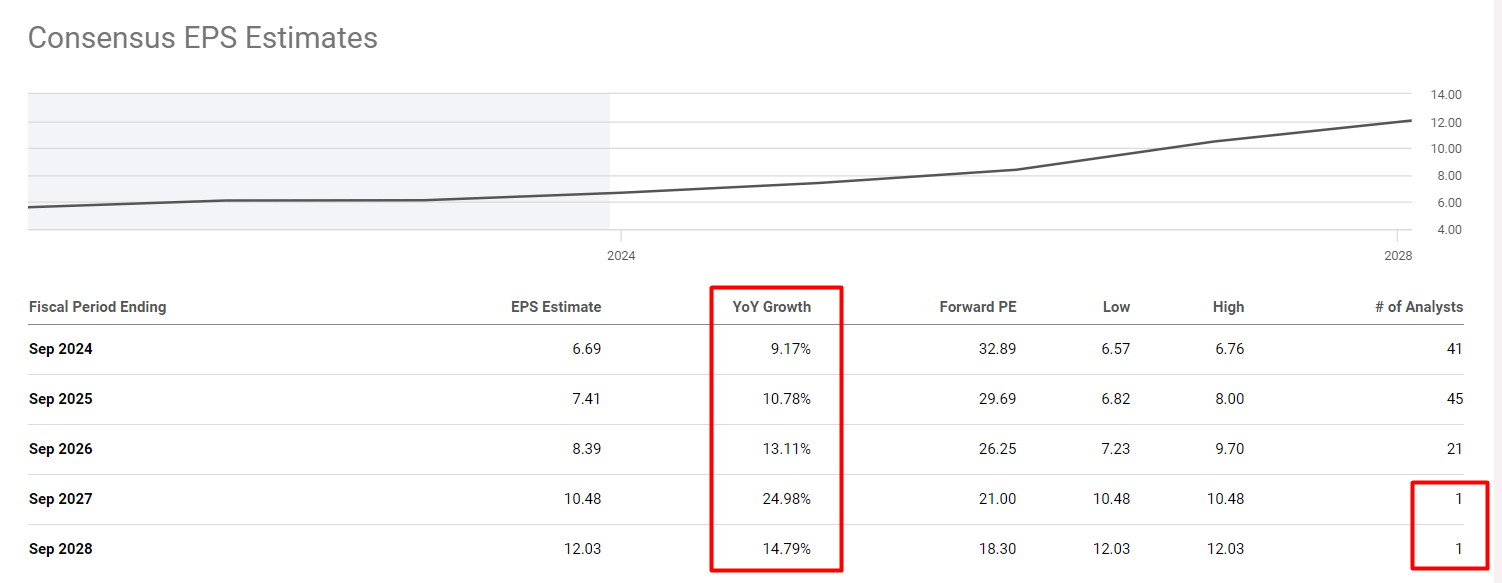The width and height of the screenshot is (1502, 583).
Task: Select the 32.89 Forward PE cell
Action: pos(997,349)
